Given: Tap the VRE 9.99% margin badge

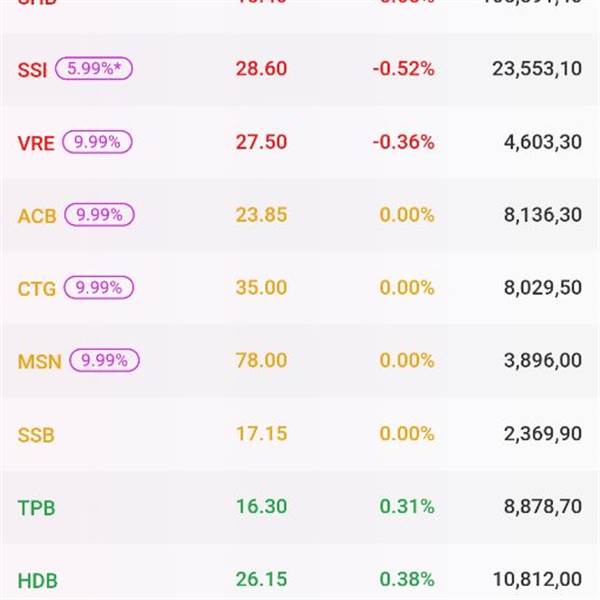Looking at the screenshot, I should (98, 142).
